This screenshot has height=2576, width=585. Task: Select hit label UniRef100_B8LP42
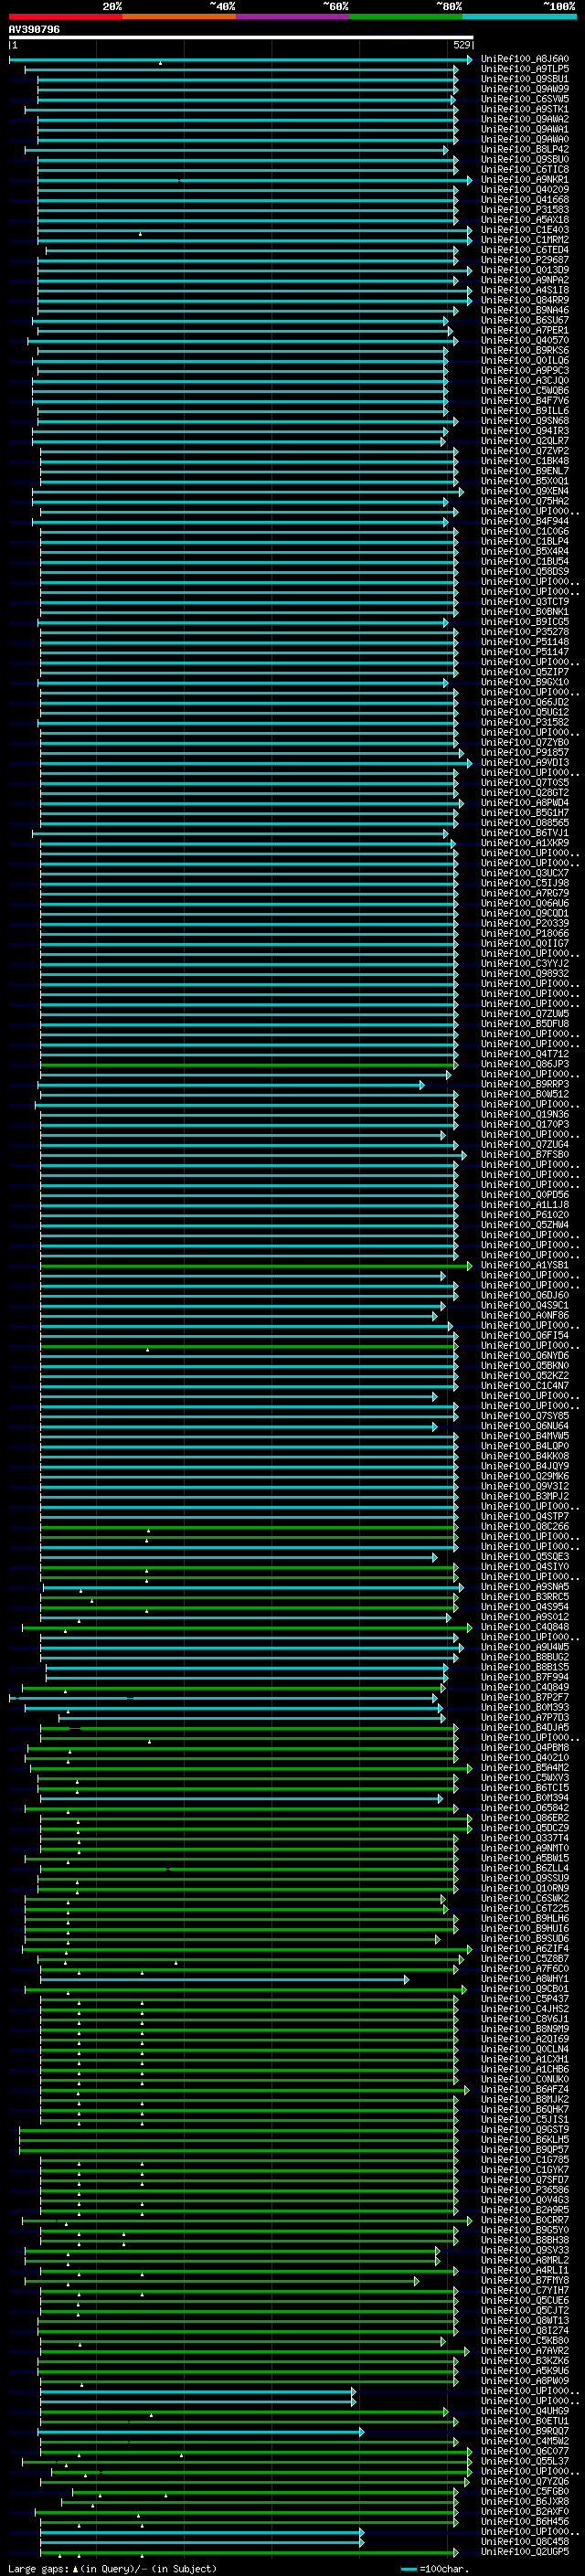(x=525, y=150)
